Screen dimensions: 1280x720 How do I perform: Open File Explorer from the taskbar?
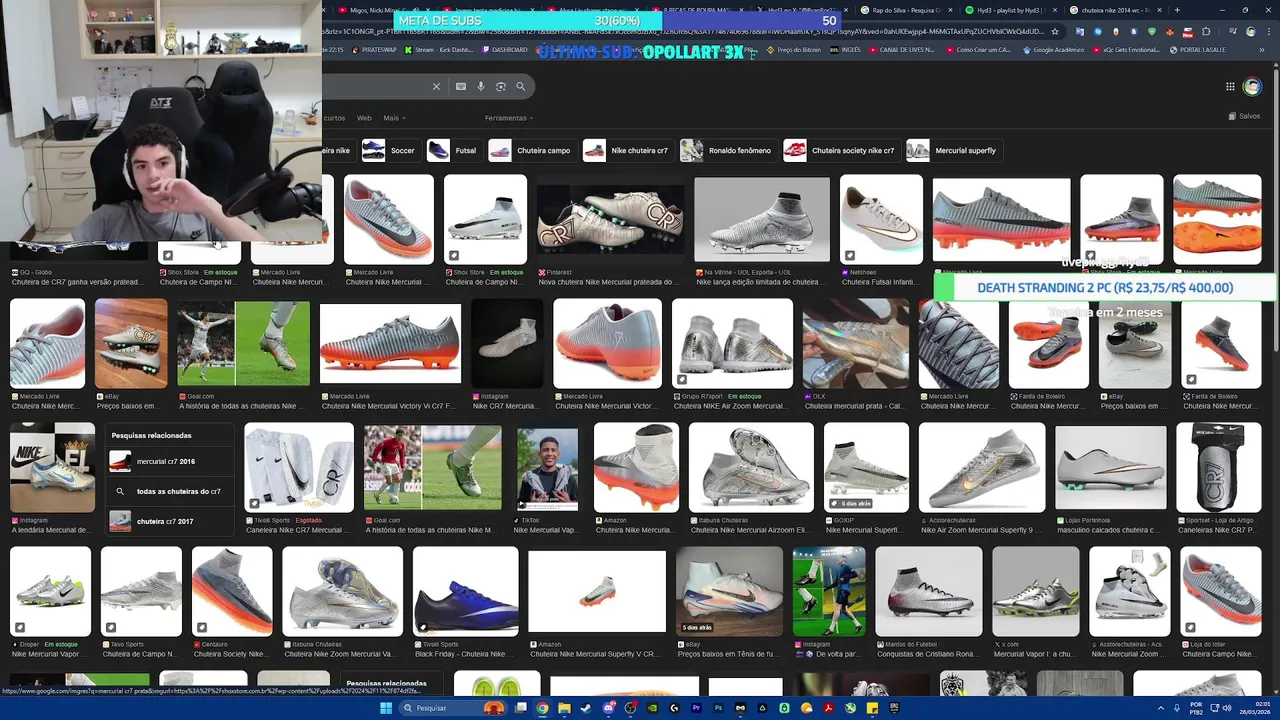pyautogui.click(x=564, y=708)
